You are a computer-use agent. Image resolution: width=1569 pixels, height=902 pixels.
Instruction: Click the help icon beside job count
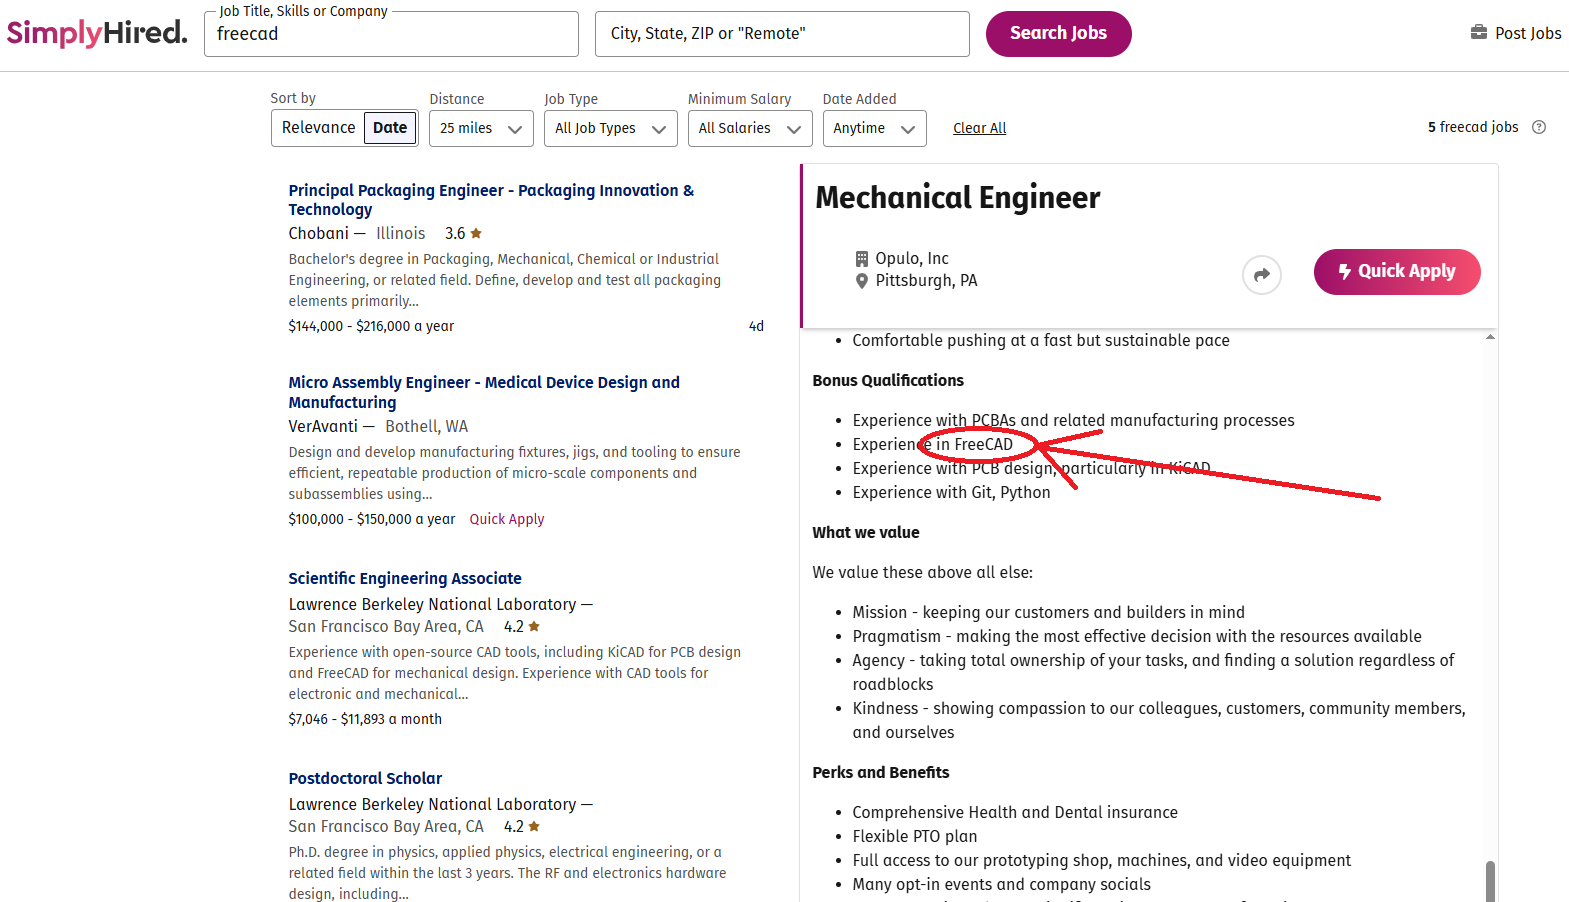point(1539,127)
